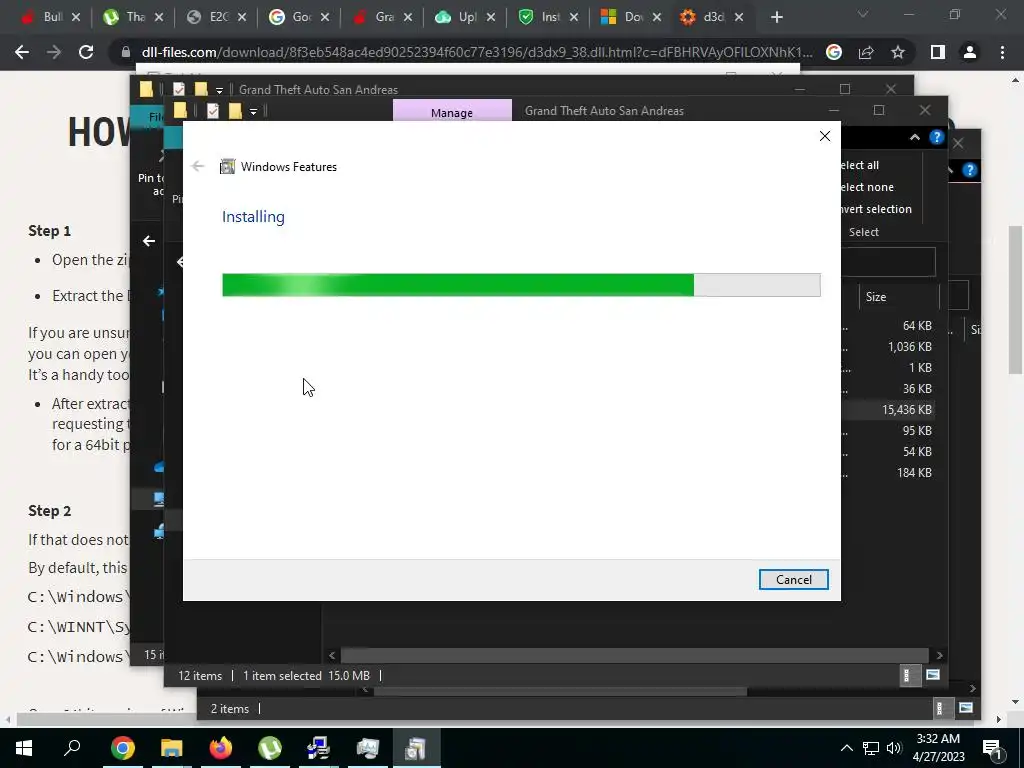Image resolution: width=1024 pixels, height=768 pixels.
Task: Open Firefox from the taskbar
Action: [221, 748]
